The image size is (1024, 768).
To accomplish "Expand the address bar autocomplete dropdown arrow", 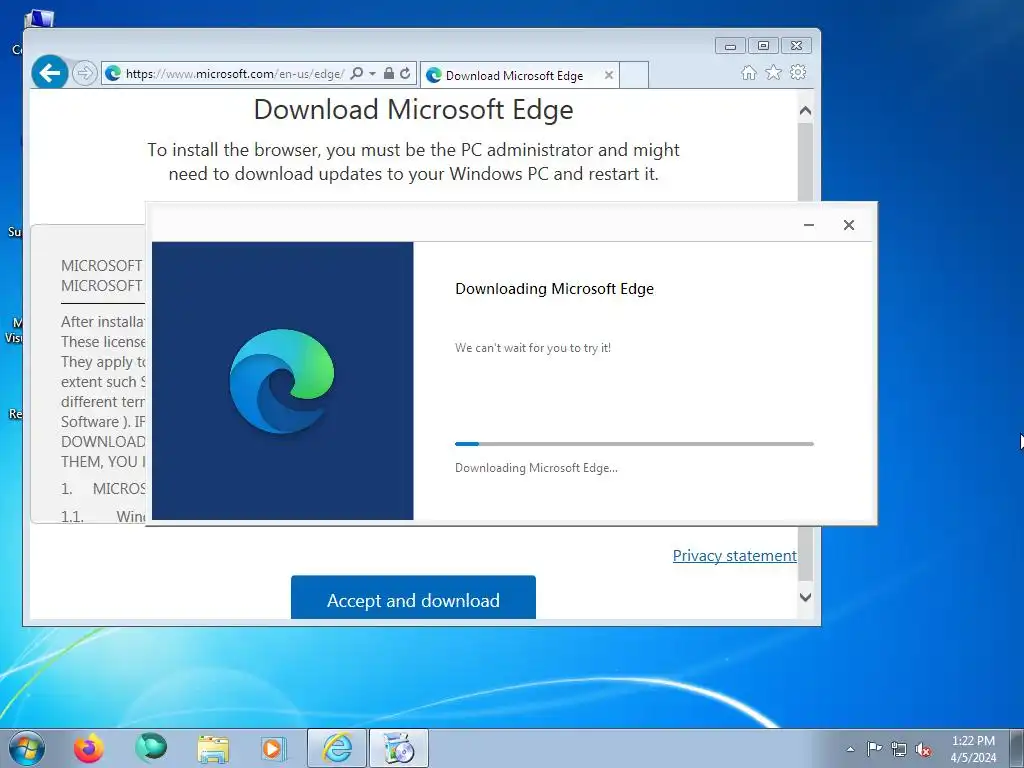I will tap(372, 73).
